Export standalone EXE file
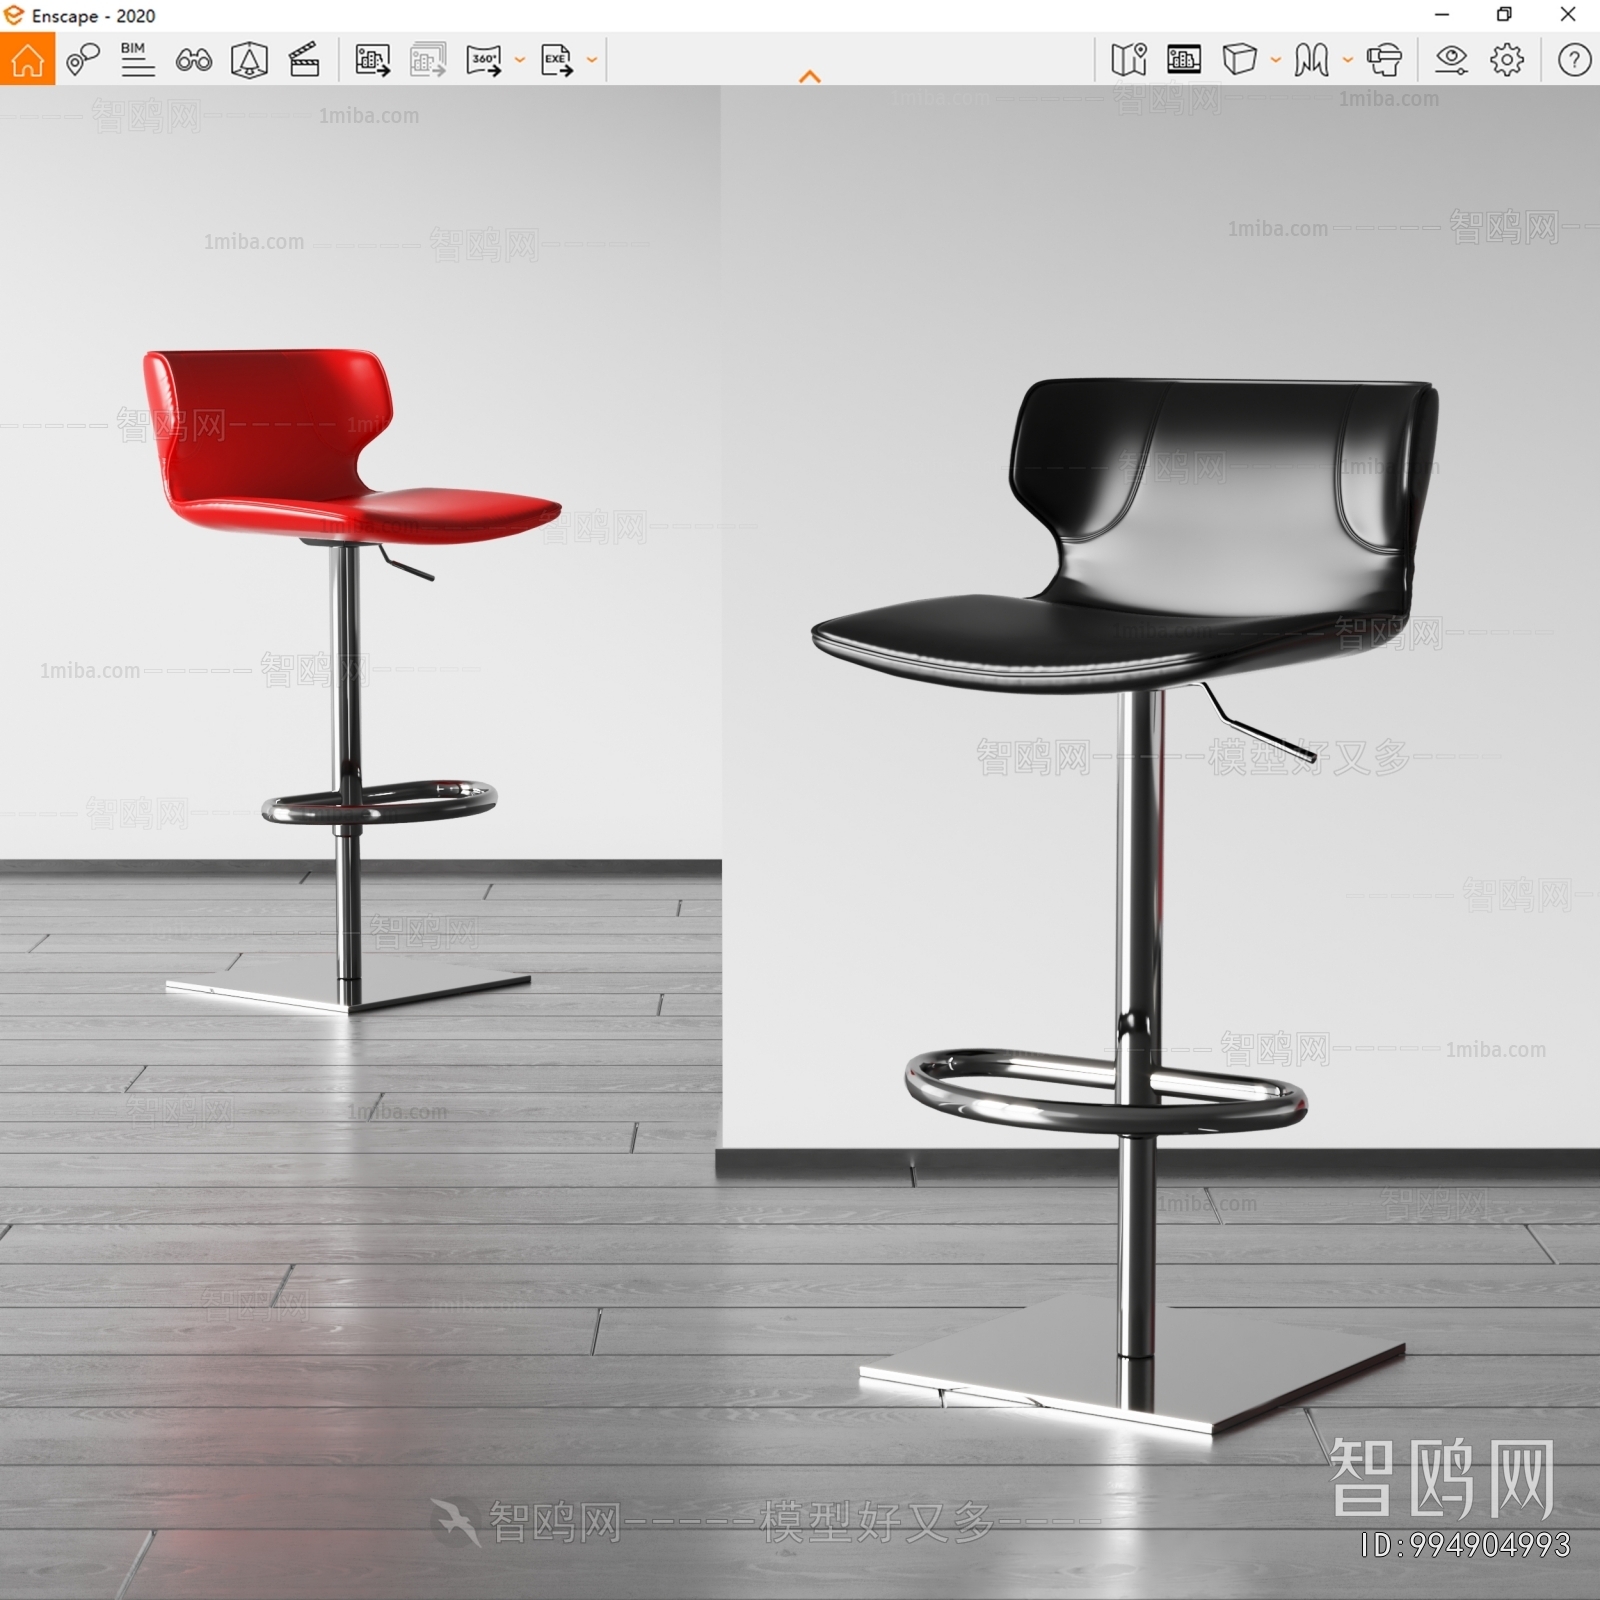This screenshot has height=1600, width=1600. (557, 60)
